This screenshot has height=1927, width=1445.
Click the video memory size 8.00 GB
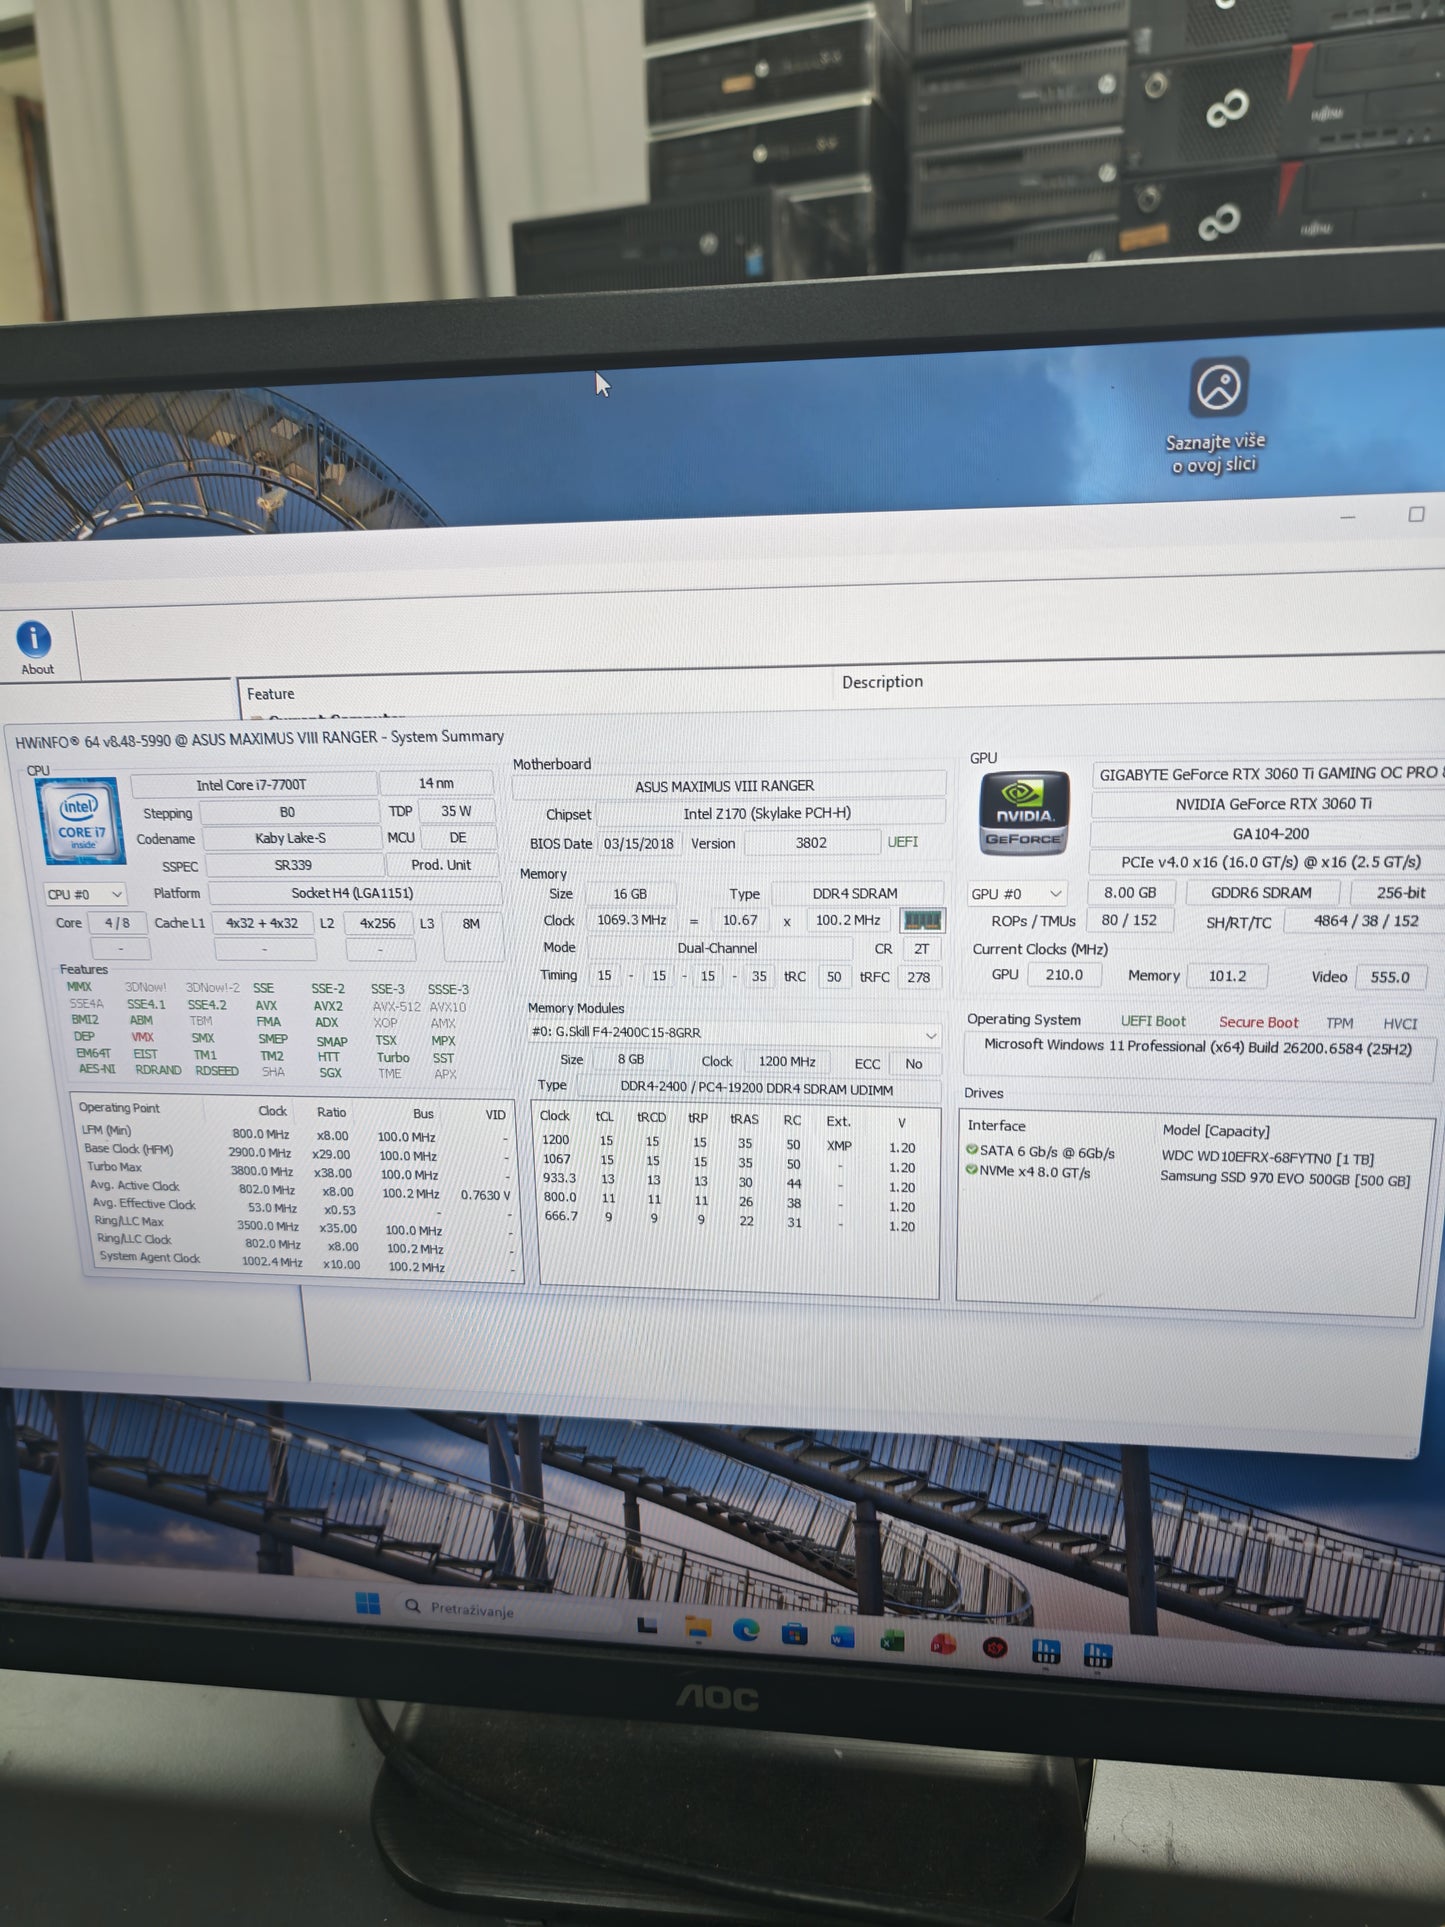pos(1130,892)
